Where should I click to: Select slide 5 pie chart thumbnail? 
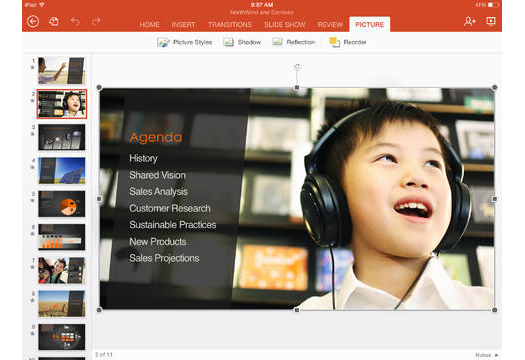[62, 204]
